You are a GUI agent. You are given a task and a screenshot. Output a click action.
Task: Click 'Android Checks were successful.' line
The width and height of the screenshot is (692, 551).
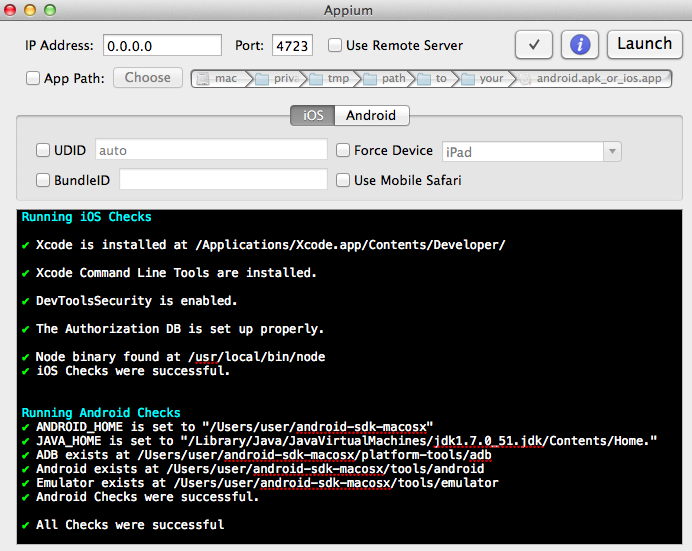click(x=140, y=497)
